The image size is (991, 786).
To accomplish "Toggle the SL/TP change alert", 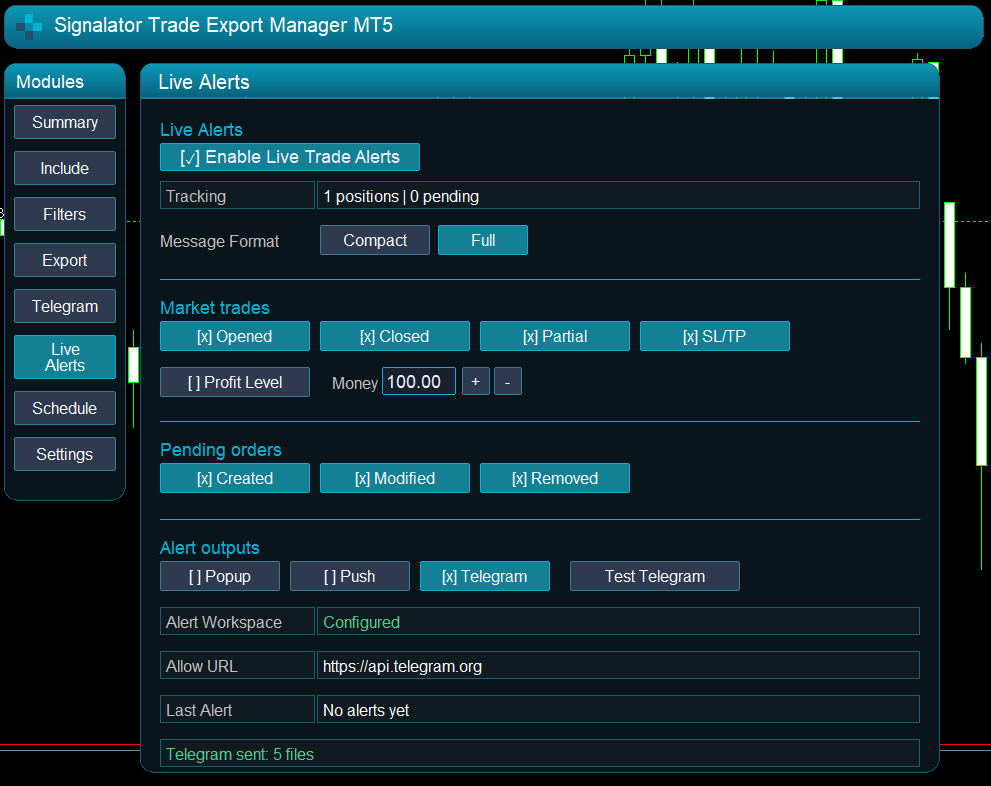I will 714,336.
